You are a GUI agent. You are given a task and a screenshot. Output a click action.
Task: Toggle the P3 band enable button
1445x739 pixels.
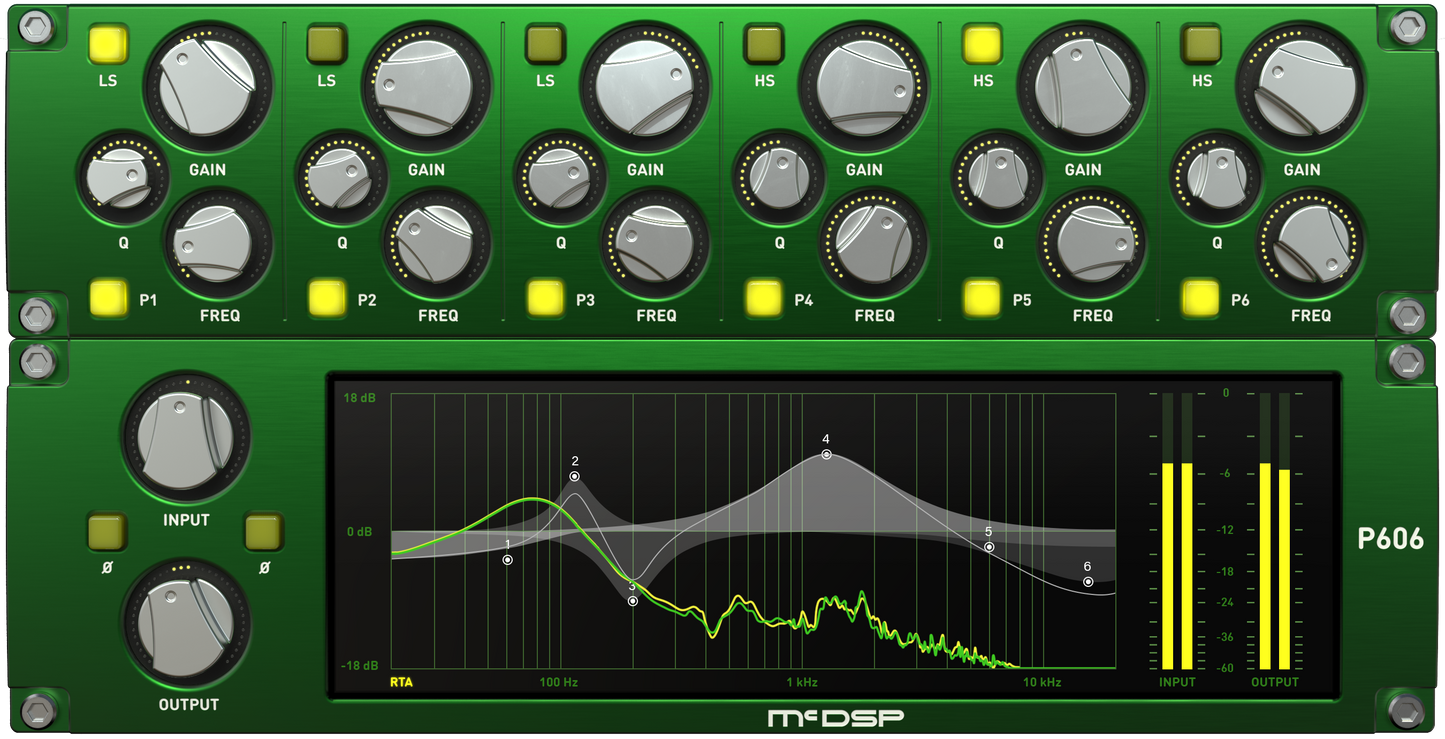[x=545, y=297]
